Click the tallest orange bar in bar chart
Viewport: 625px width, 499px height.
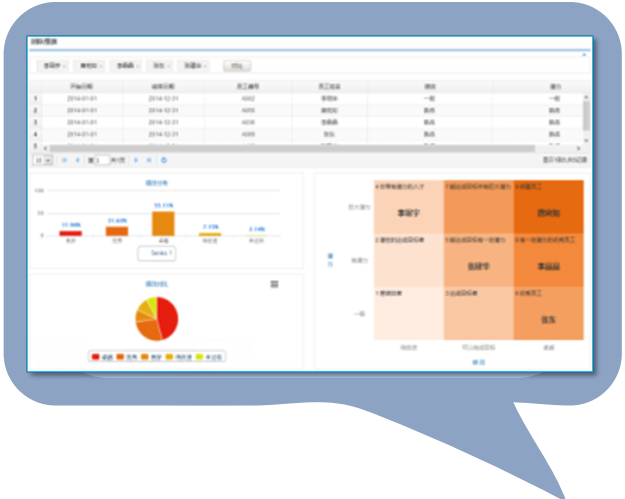pyautogui.click(x=163, y=223)
